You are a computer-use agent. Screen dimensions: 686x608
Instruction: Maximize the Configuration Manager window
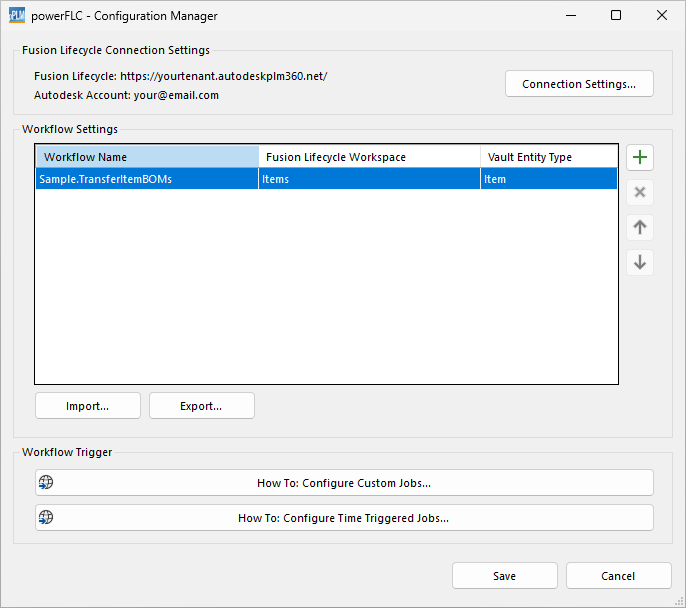[616, 16]
